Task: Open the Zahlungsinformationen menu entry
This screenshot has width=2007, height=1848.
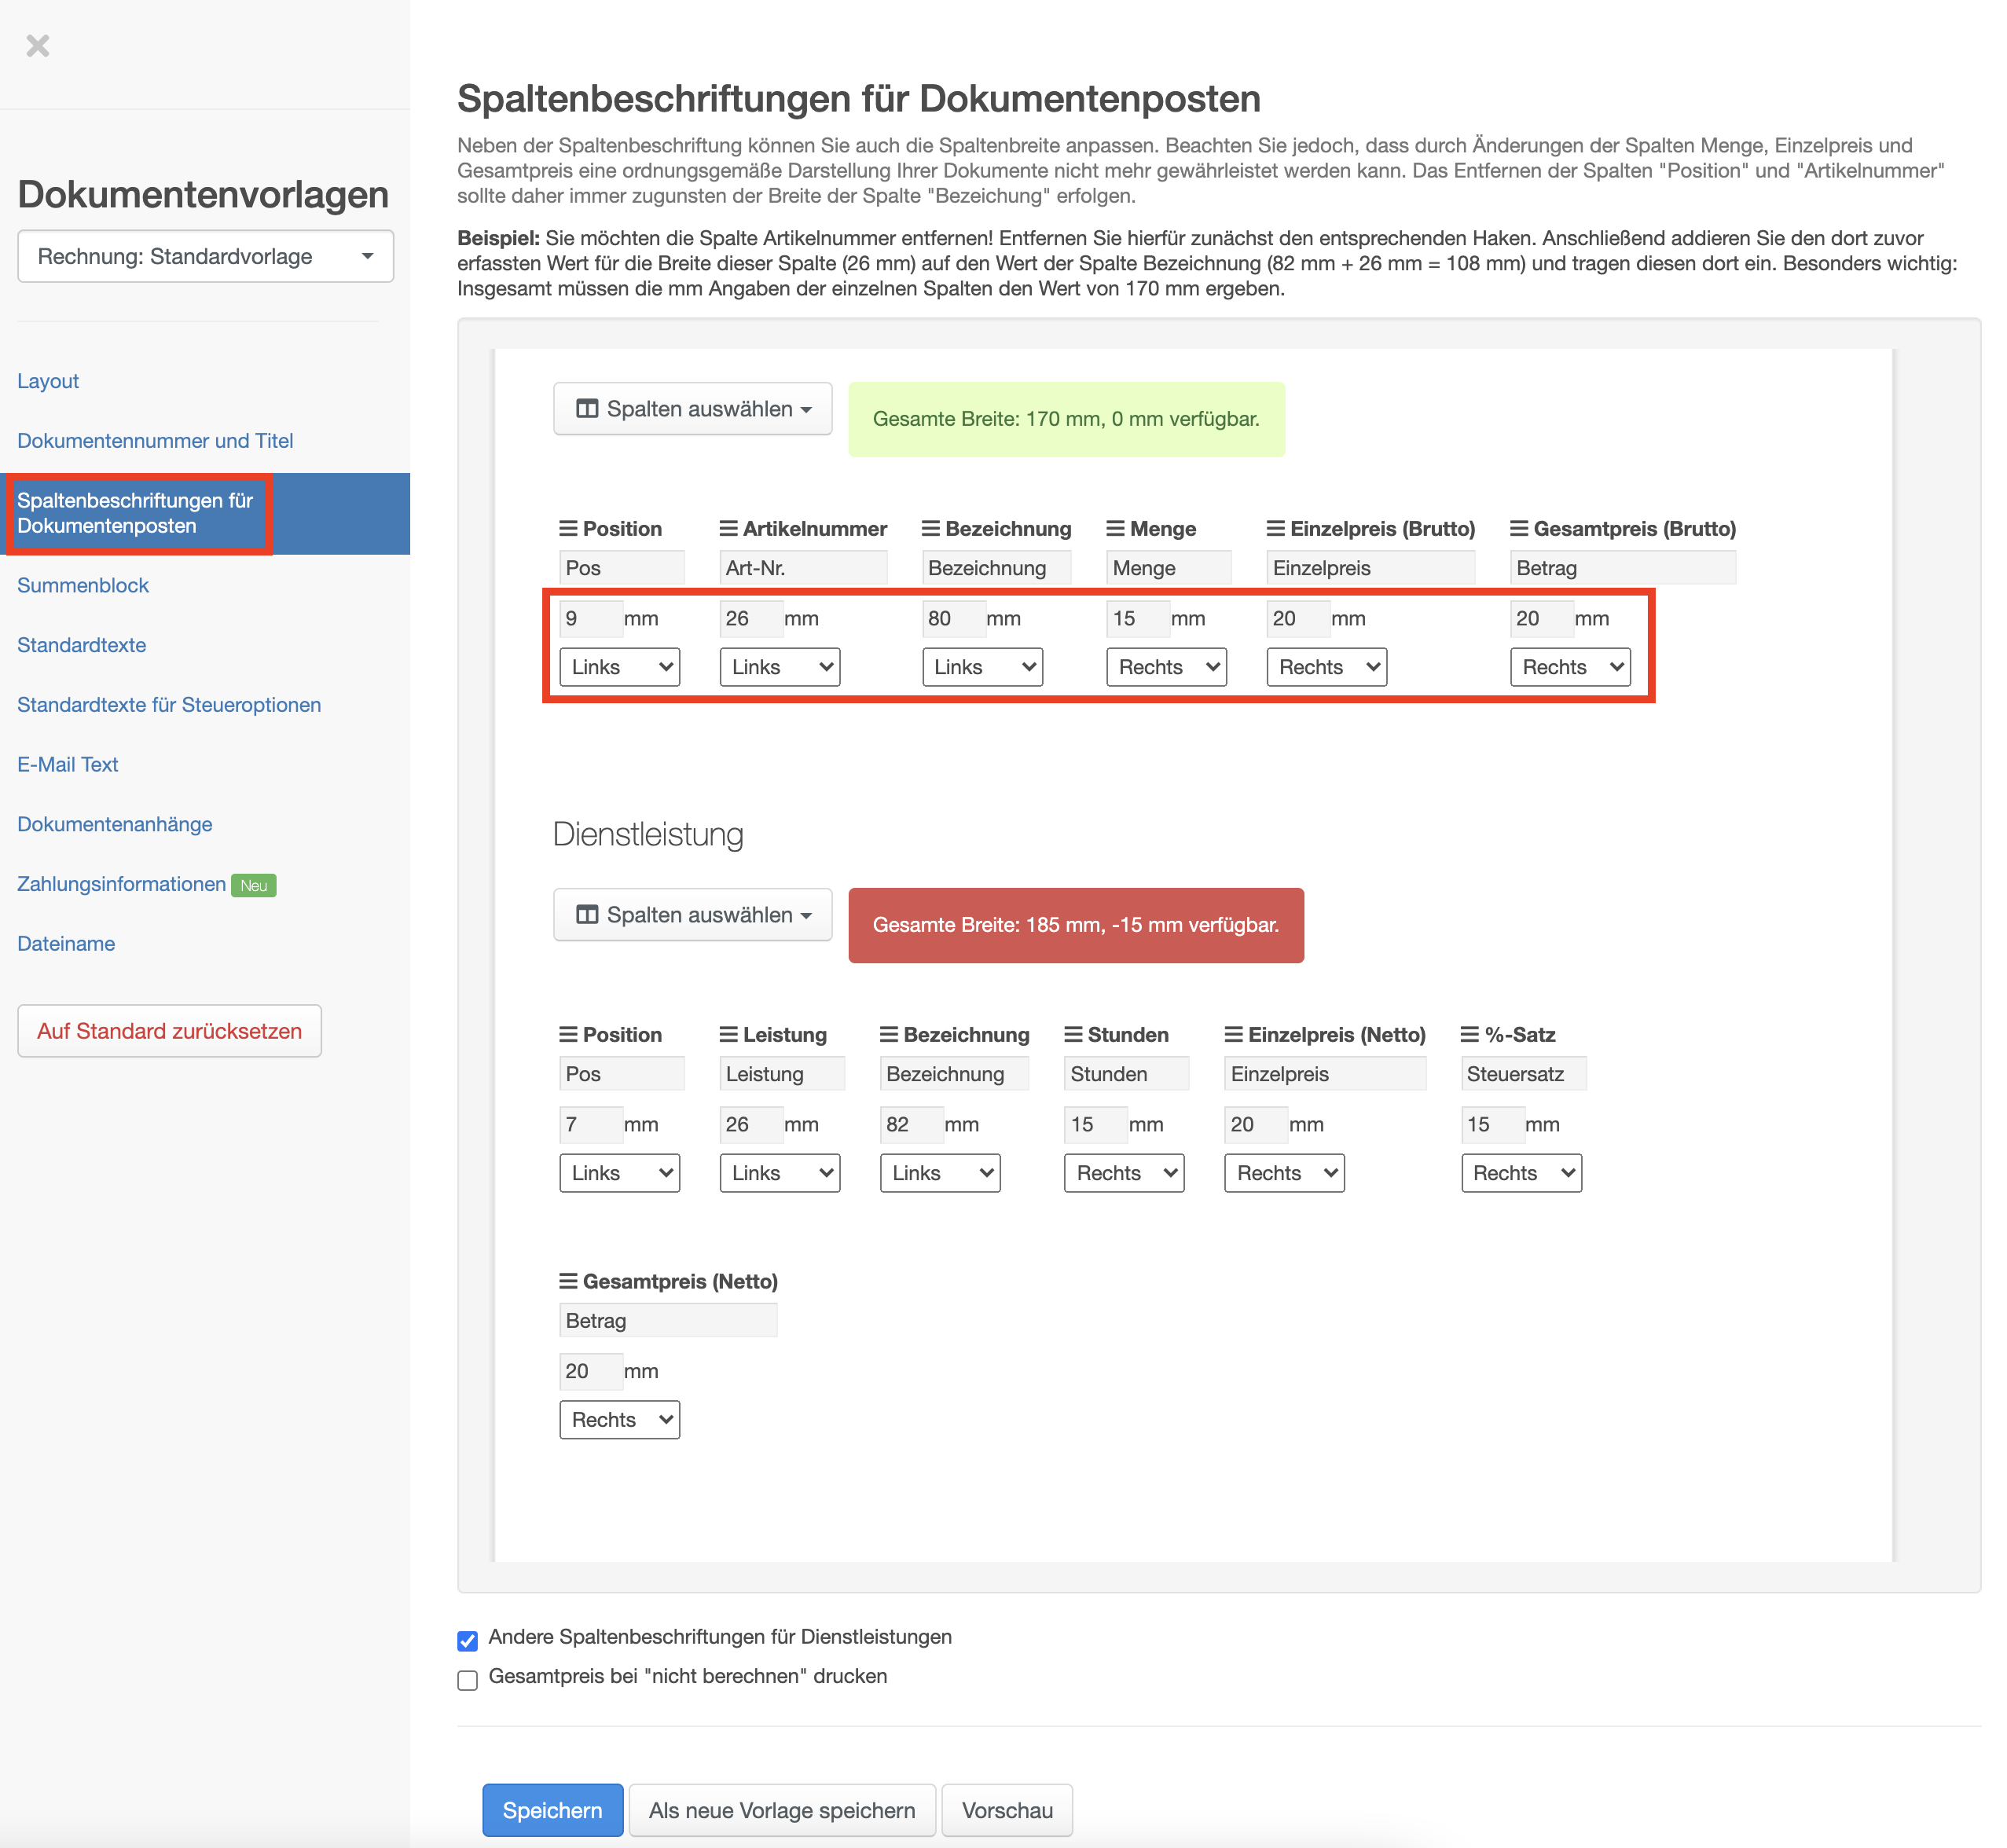Action: point(121,884)
